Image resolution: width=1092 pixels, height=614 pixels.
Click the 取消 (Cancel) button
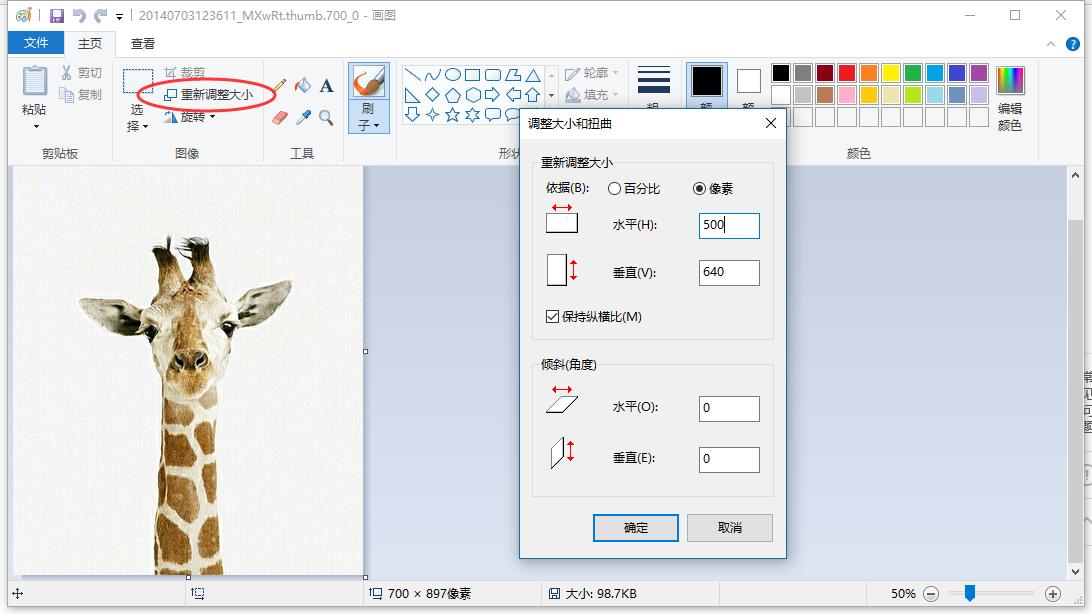(x=729, y=528)
